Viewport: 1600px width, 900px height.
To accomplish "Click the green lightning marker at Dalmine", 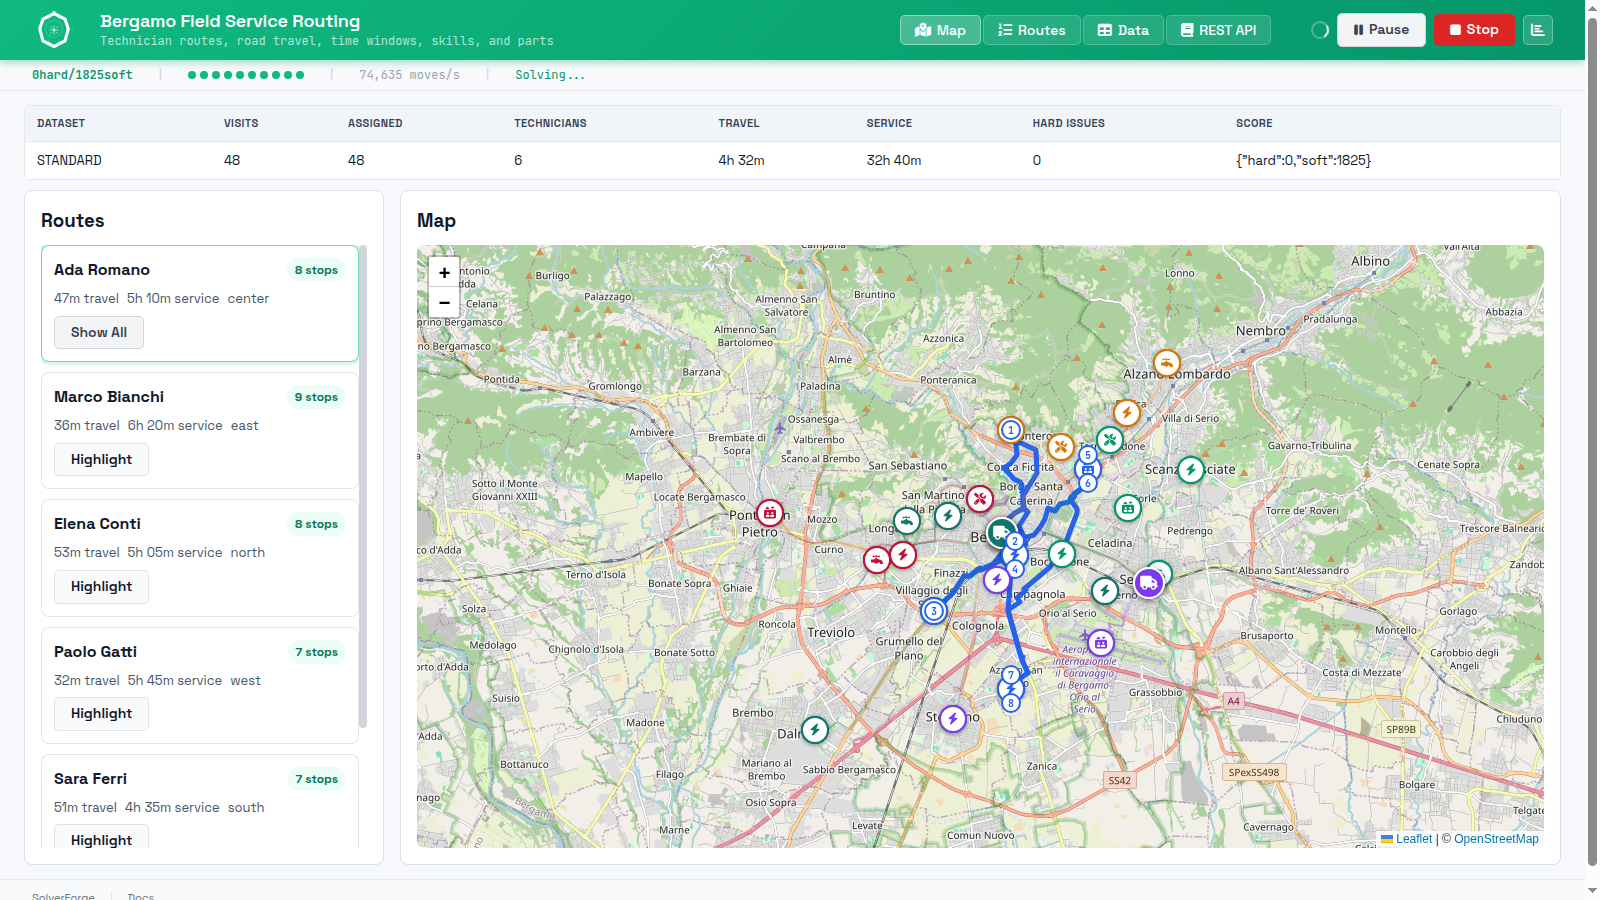I will point(815,730).
